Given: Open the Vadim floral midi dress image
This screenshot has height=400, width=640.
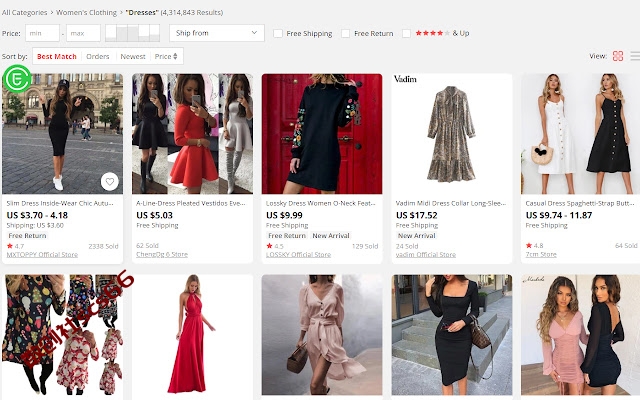Looking at the screenshot, I should [x=452, y=134].
